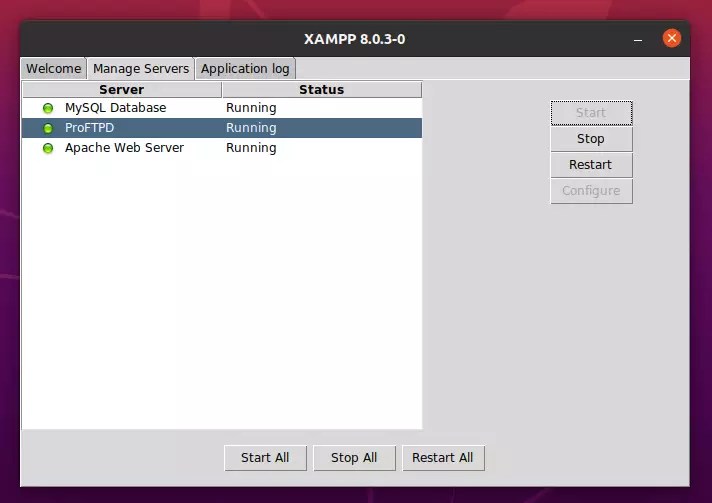Click the Restart All button
The width and height of the screenshot is (712, 503).
[x=443, y=458]
